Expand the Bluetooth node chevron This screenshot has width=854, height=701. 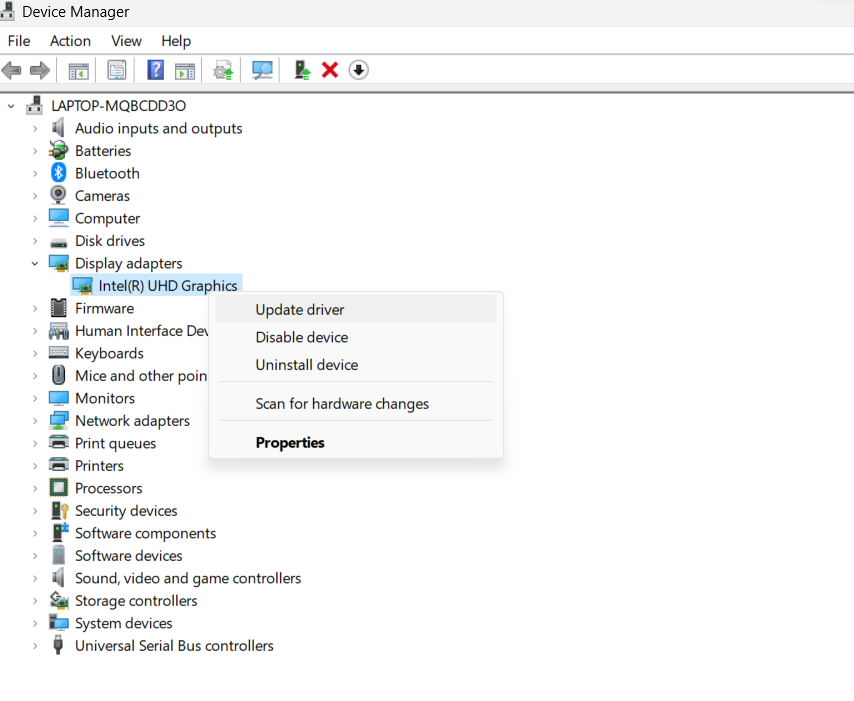(35, 173)
